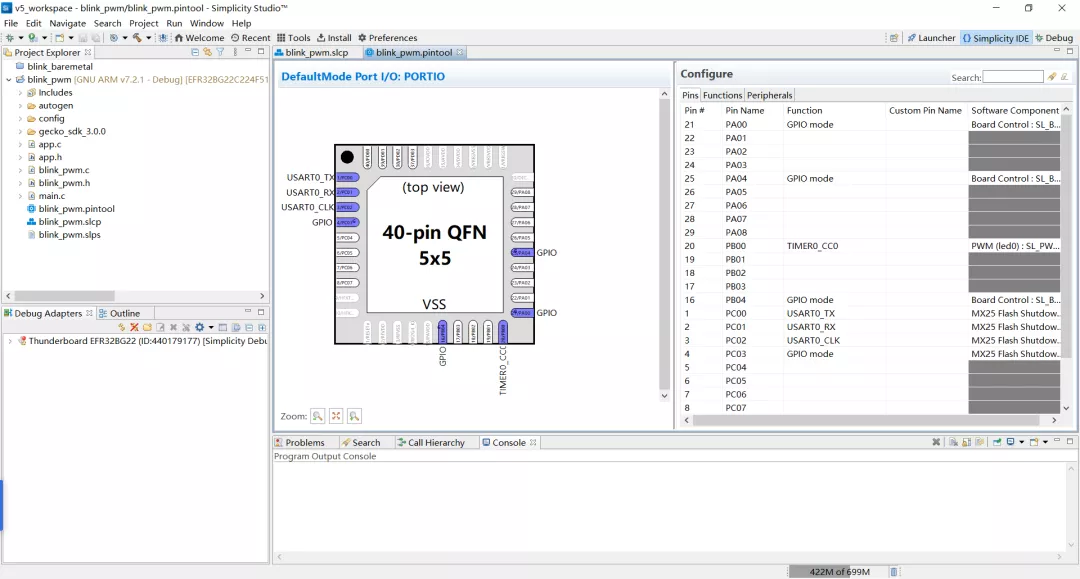Switch to the Functions tab
1080x579 pixels.
coord(723,95)
